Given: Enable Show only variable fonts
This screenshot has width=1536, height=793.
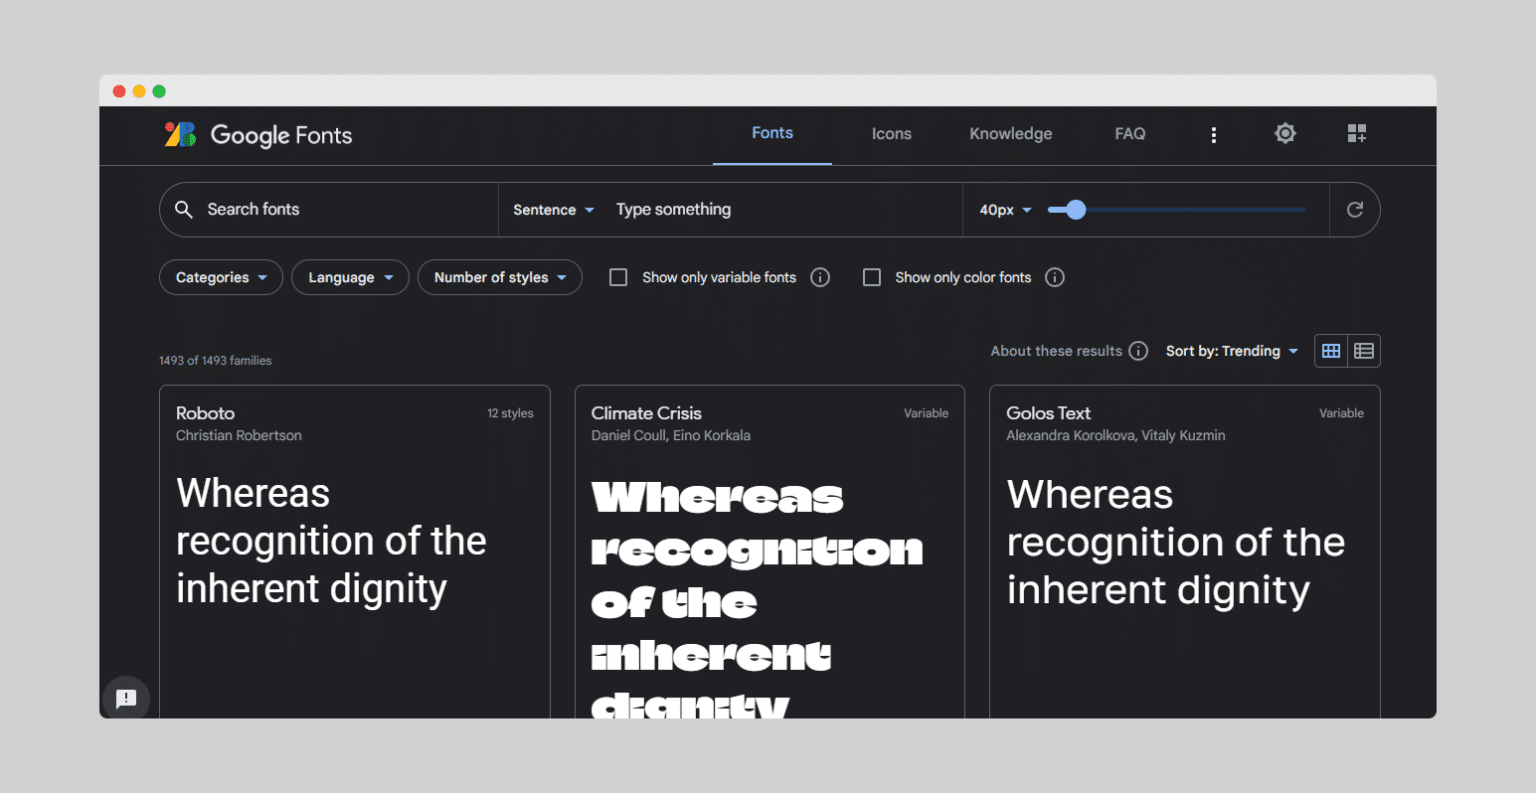Looking at the screenshot, I should (x=618, y=277).
